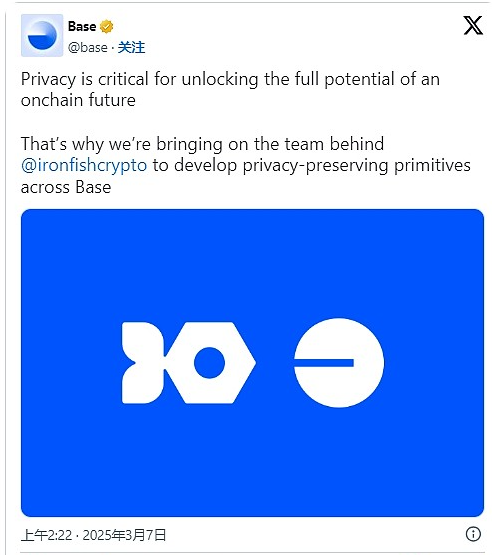Screen dimensions: 492x555
Task: Click the white Base circle logo
Action: tap(339, 363)
